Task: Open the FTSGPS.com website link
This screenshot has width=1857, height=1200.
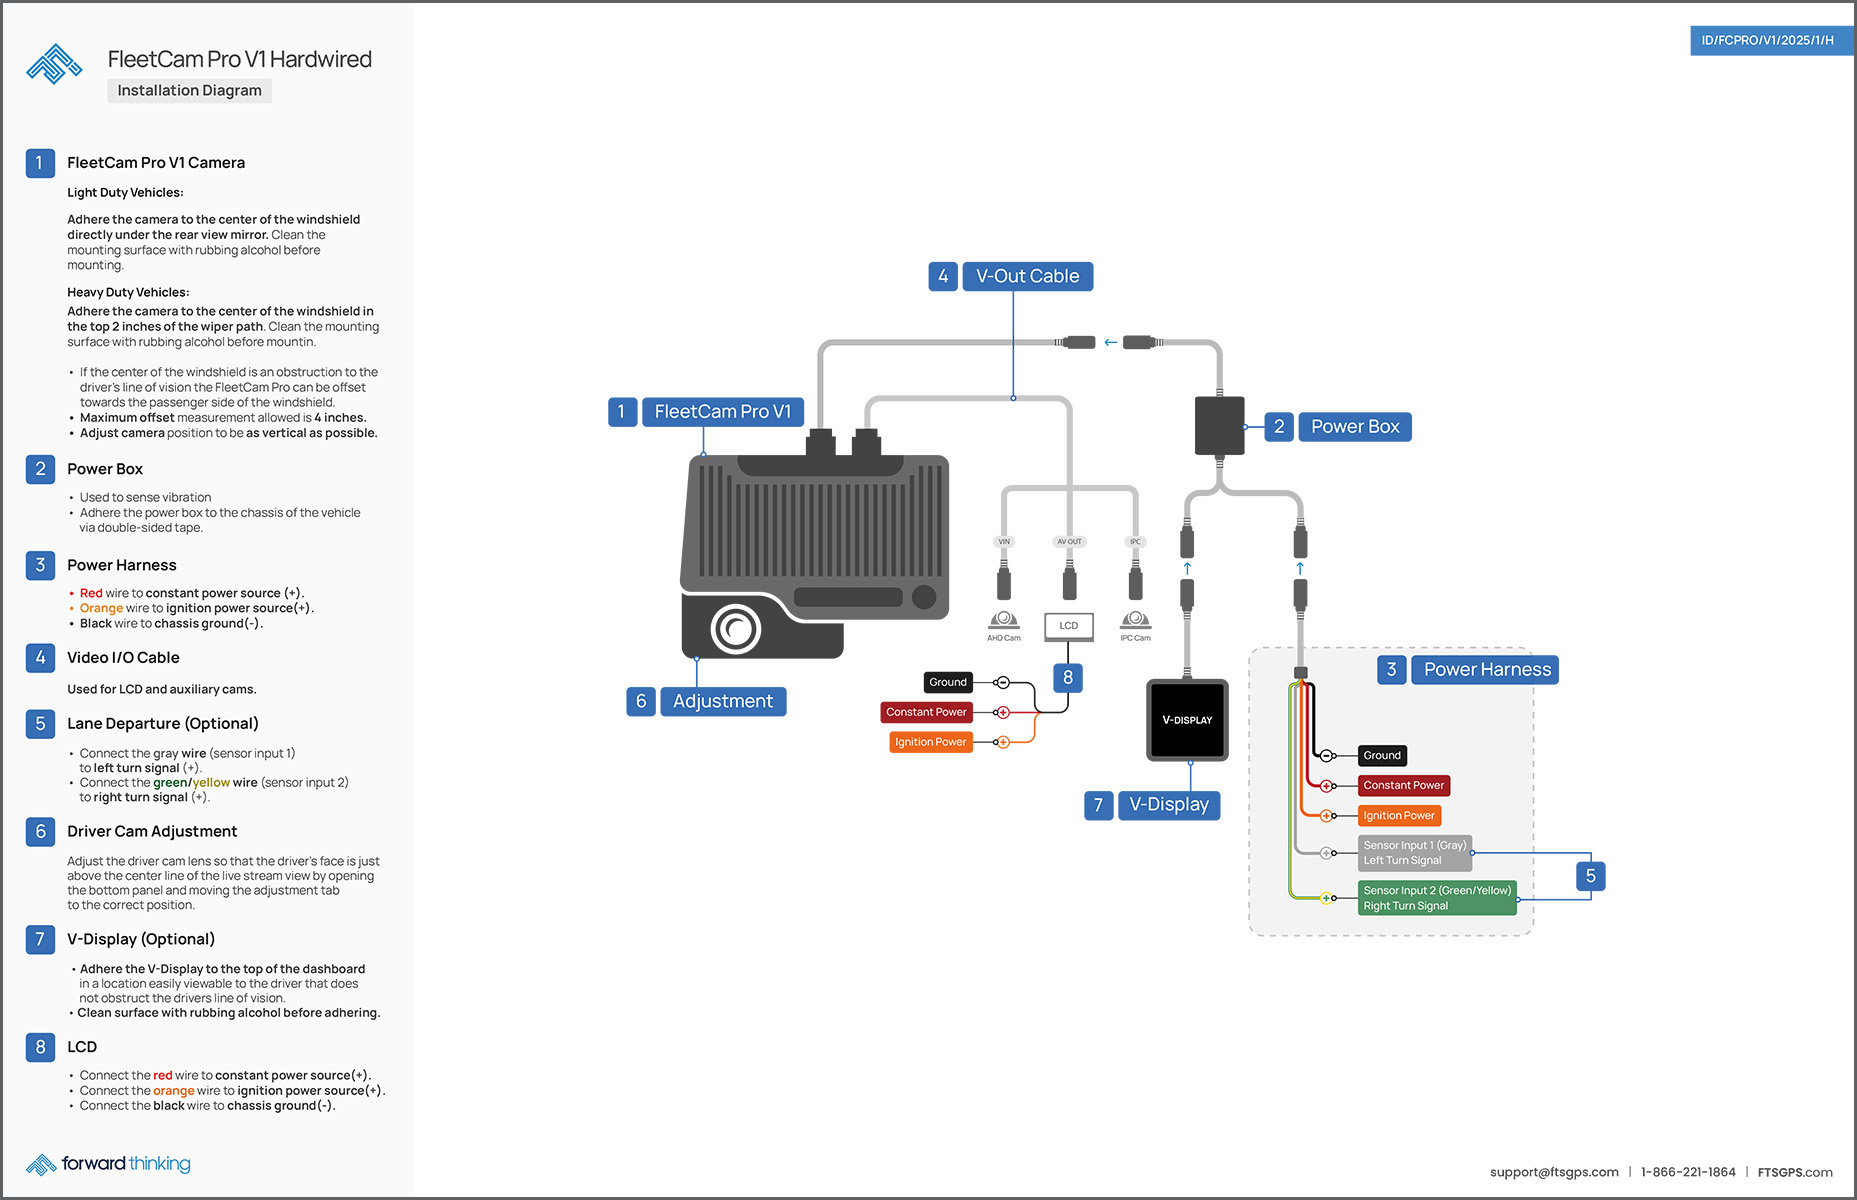Action: (1794, 1172)
